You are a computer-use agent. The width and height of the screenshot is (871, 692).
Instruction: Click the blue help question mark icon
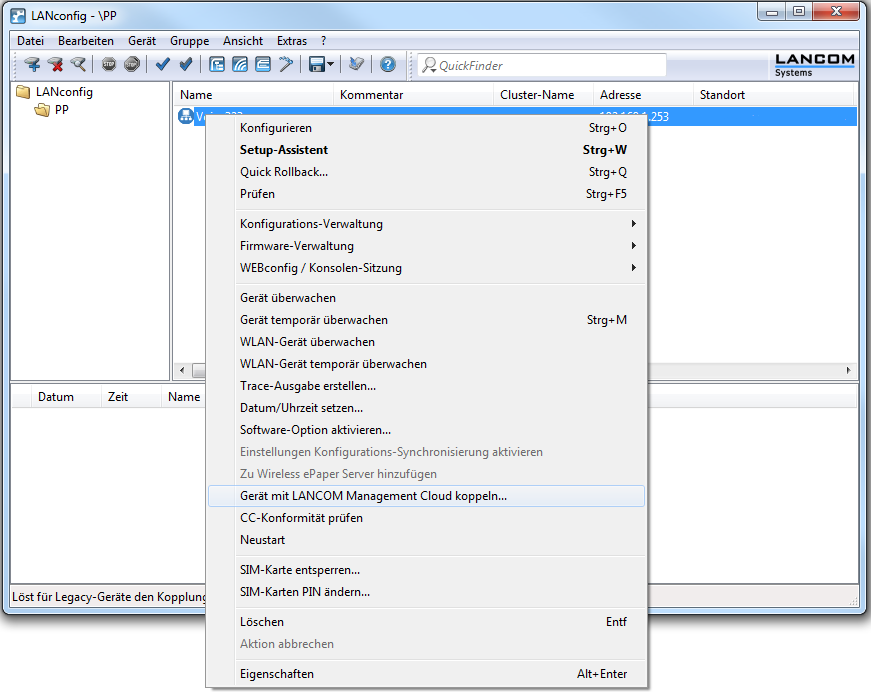click(x=388, y=65)
